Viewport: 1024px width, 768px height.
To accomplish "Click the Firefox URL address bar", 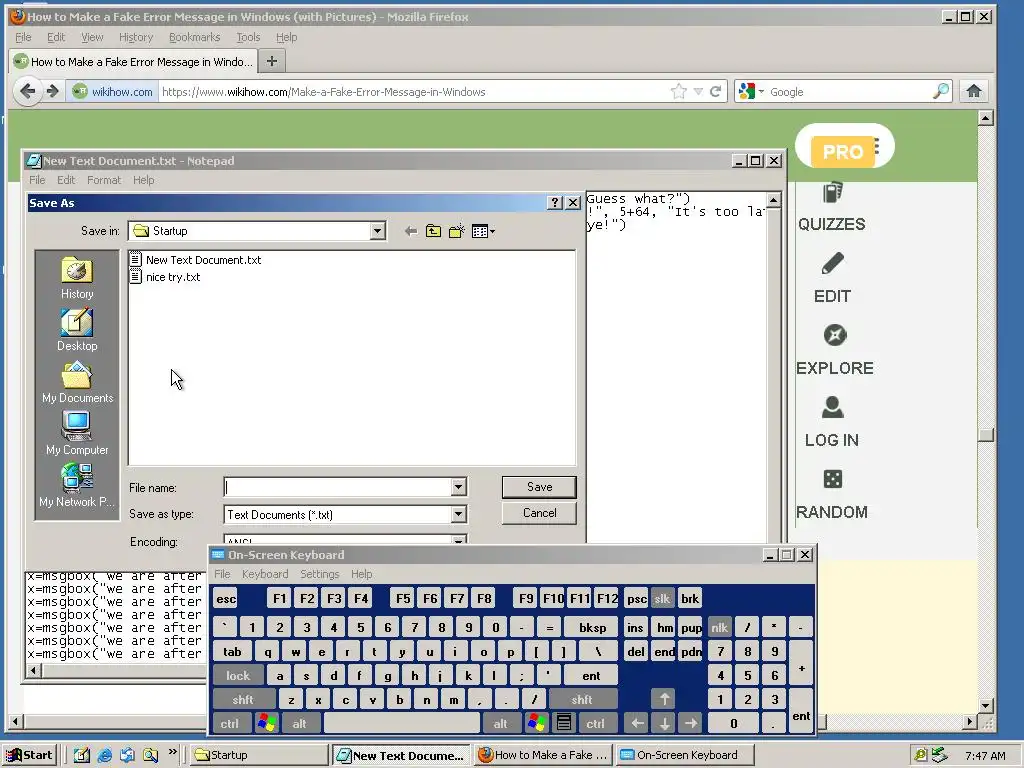I will point(414,91).
